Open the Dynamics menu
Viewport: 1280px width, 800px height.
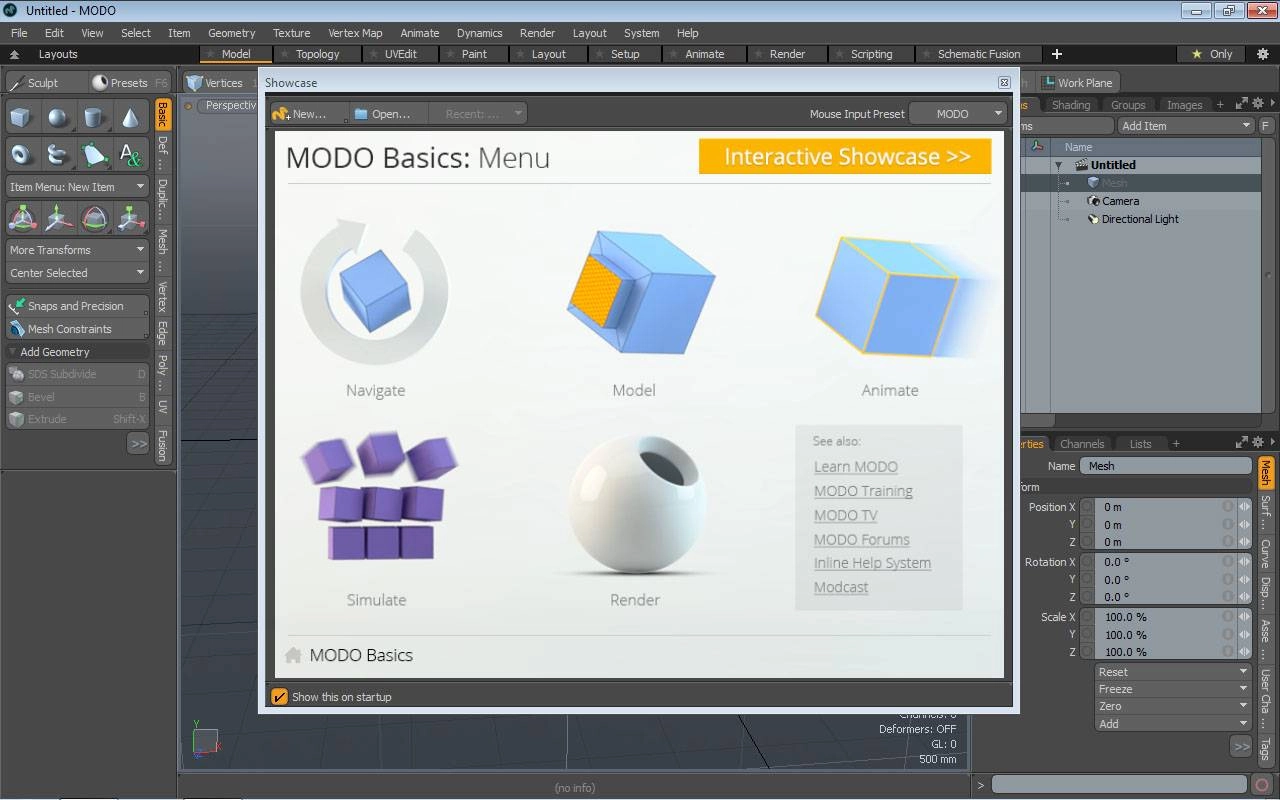coord(479,33)
